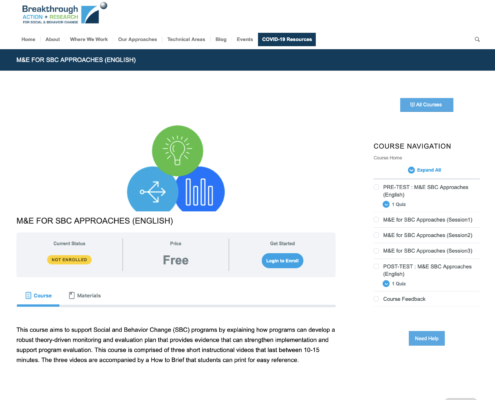
Task: Click the Breakthrough Action Research logo
Action: point(64,13)
